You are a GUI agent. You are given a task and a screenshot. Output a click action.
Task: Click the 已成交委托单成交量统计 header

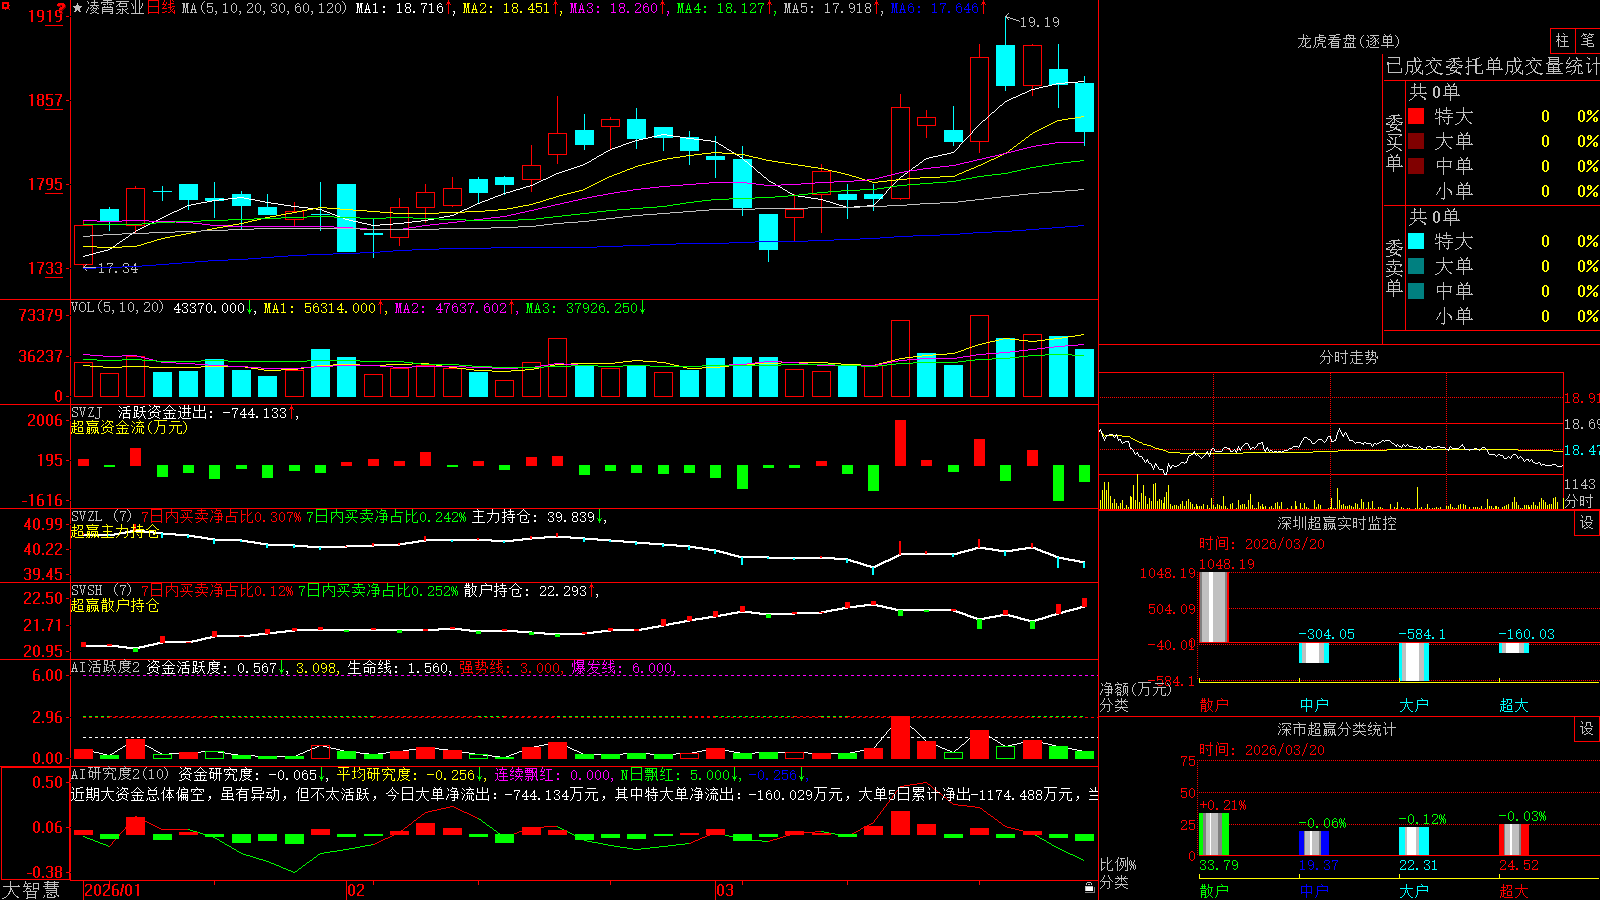(x=1492, y=66)
